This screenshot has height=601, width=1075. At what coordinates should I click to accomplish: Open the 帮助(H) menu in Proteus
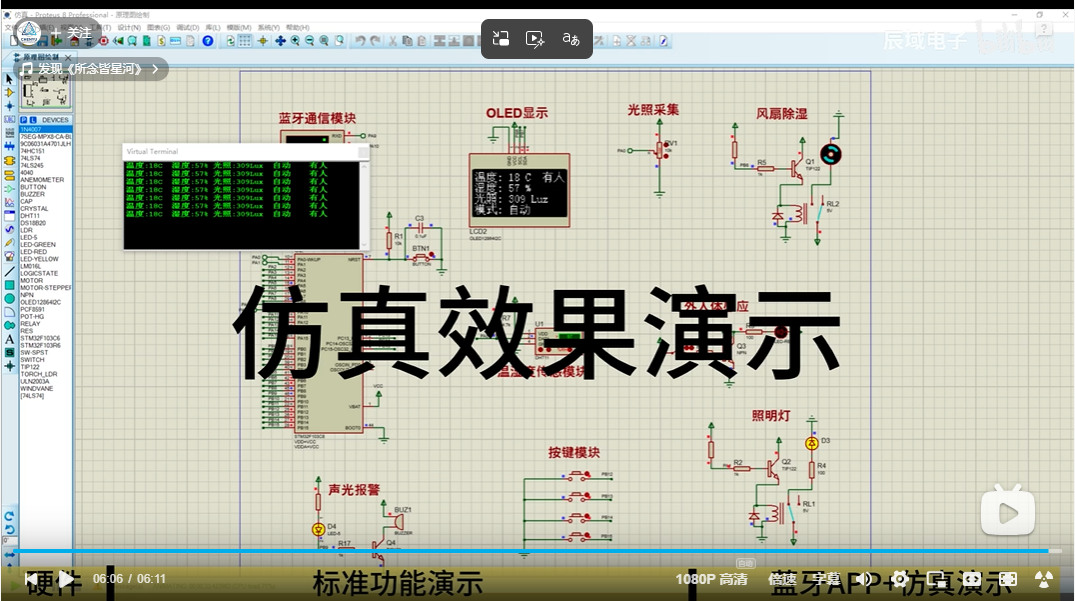[x=298, y=27]
